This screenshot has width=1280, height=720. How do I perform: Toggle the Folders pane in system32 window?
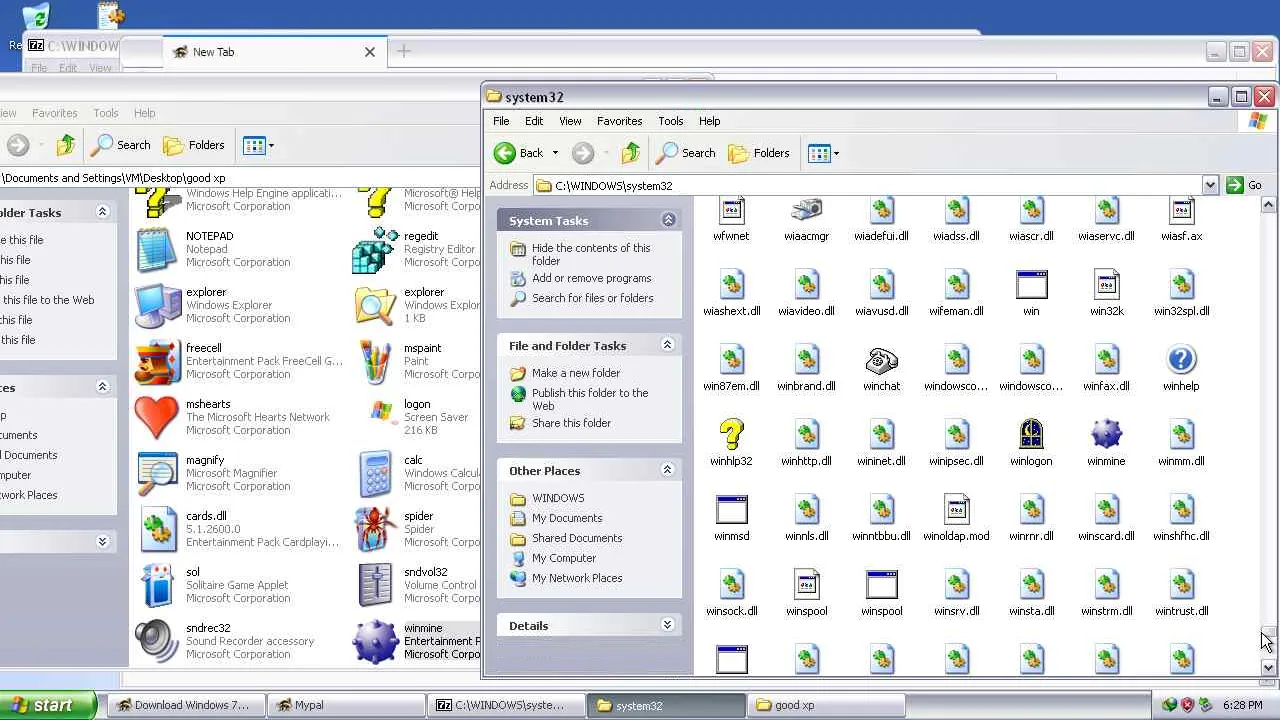(758, 153)
